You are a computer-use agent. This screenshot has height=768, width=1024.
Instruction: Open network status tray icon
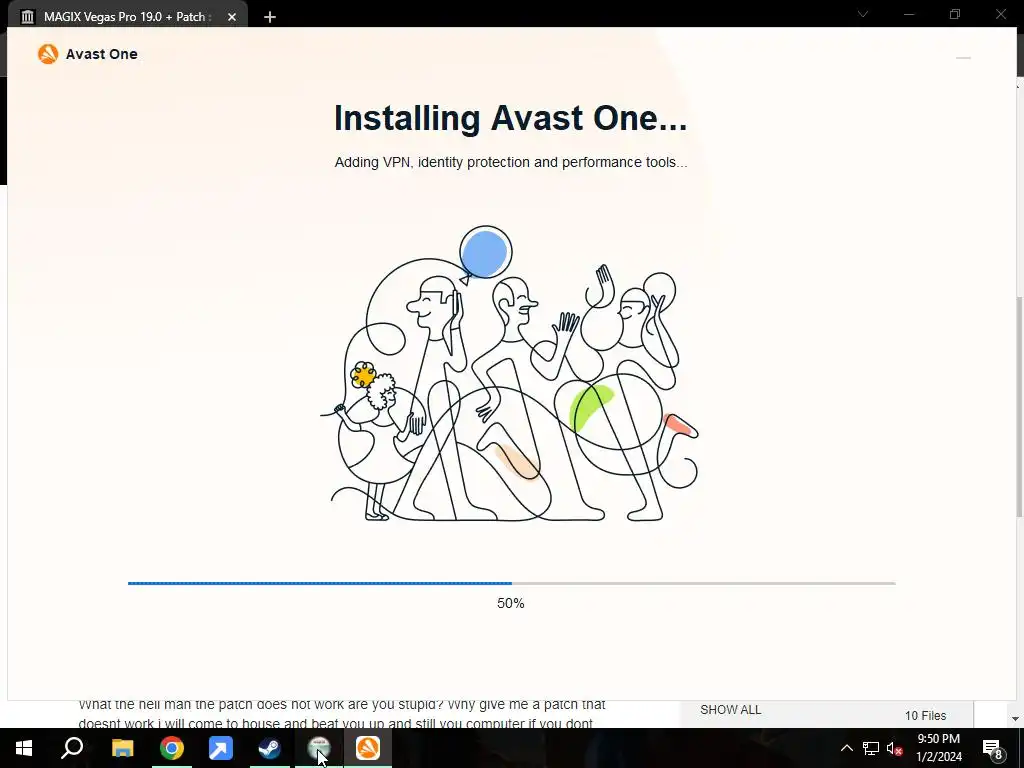[x=871, y=748]
